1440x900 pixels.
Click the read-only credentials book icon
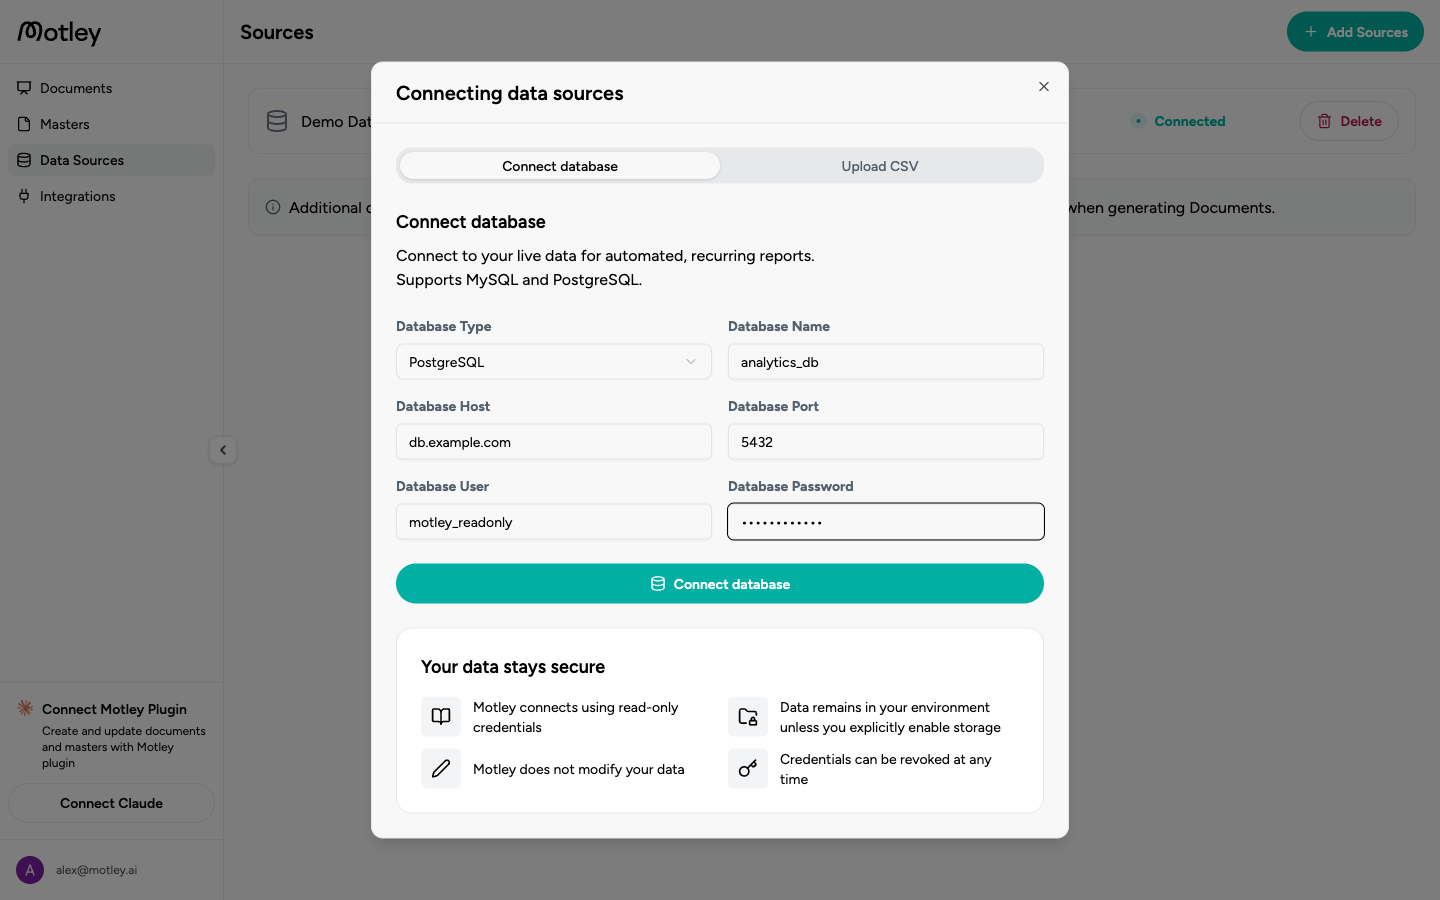[441, 717]
